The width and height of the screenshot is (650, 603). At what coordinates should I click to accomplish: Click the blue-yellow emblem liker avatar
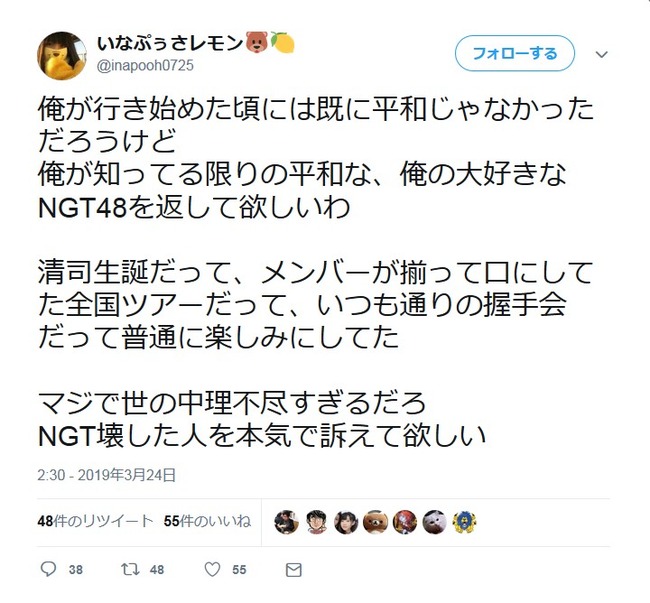coord(464,522)
